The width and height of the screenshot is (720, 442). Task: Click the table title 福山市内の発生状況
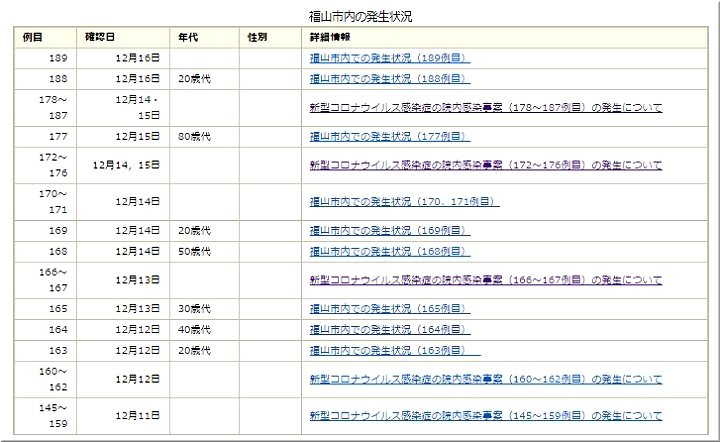pyautogui.click(x=360, y=15)
